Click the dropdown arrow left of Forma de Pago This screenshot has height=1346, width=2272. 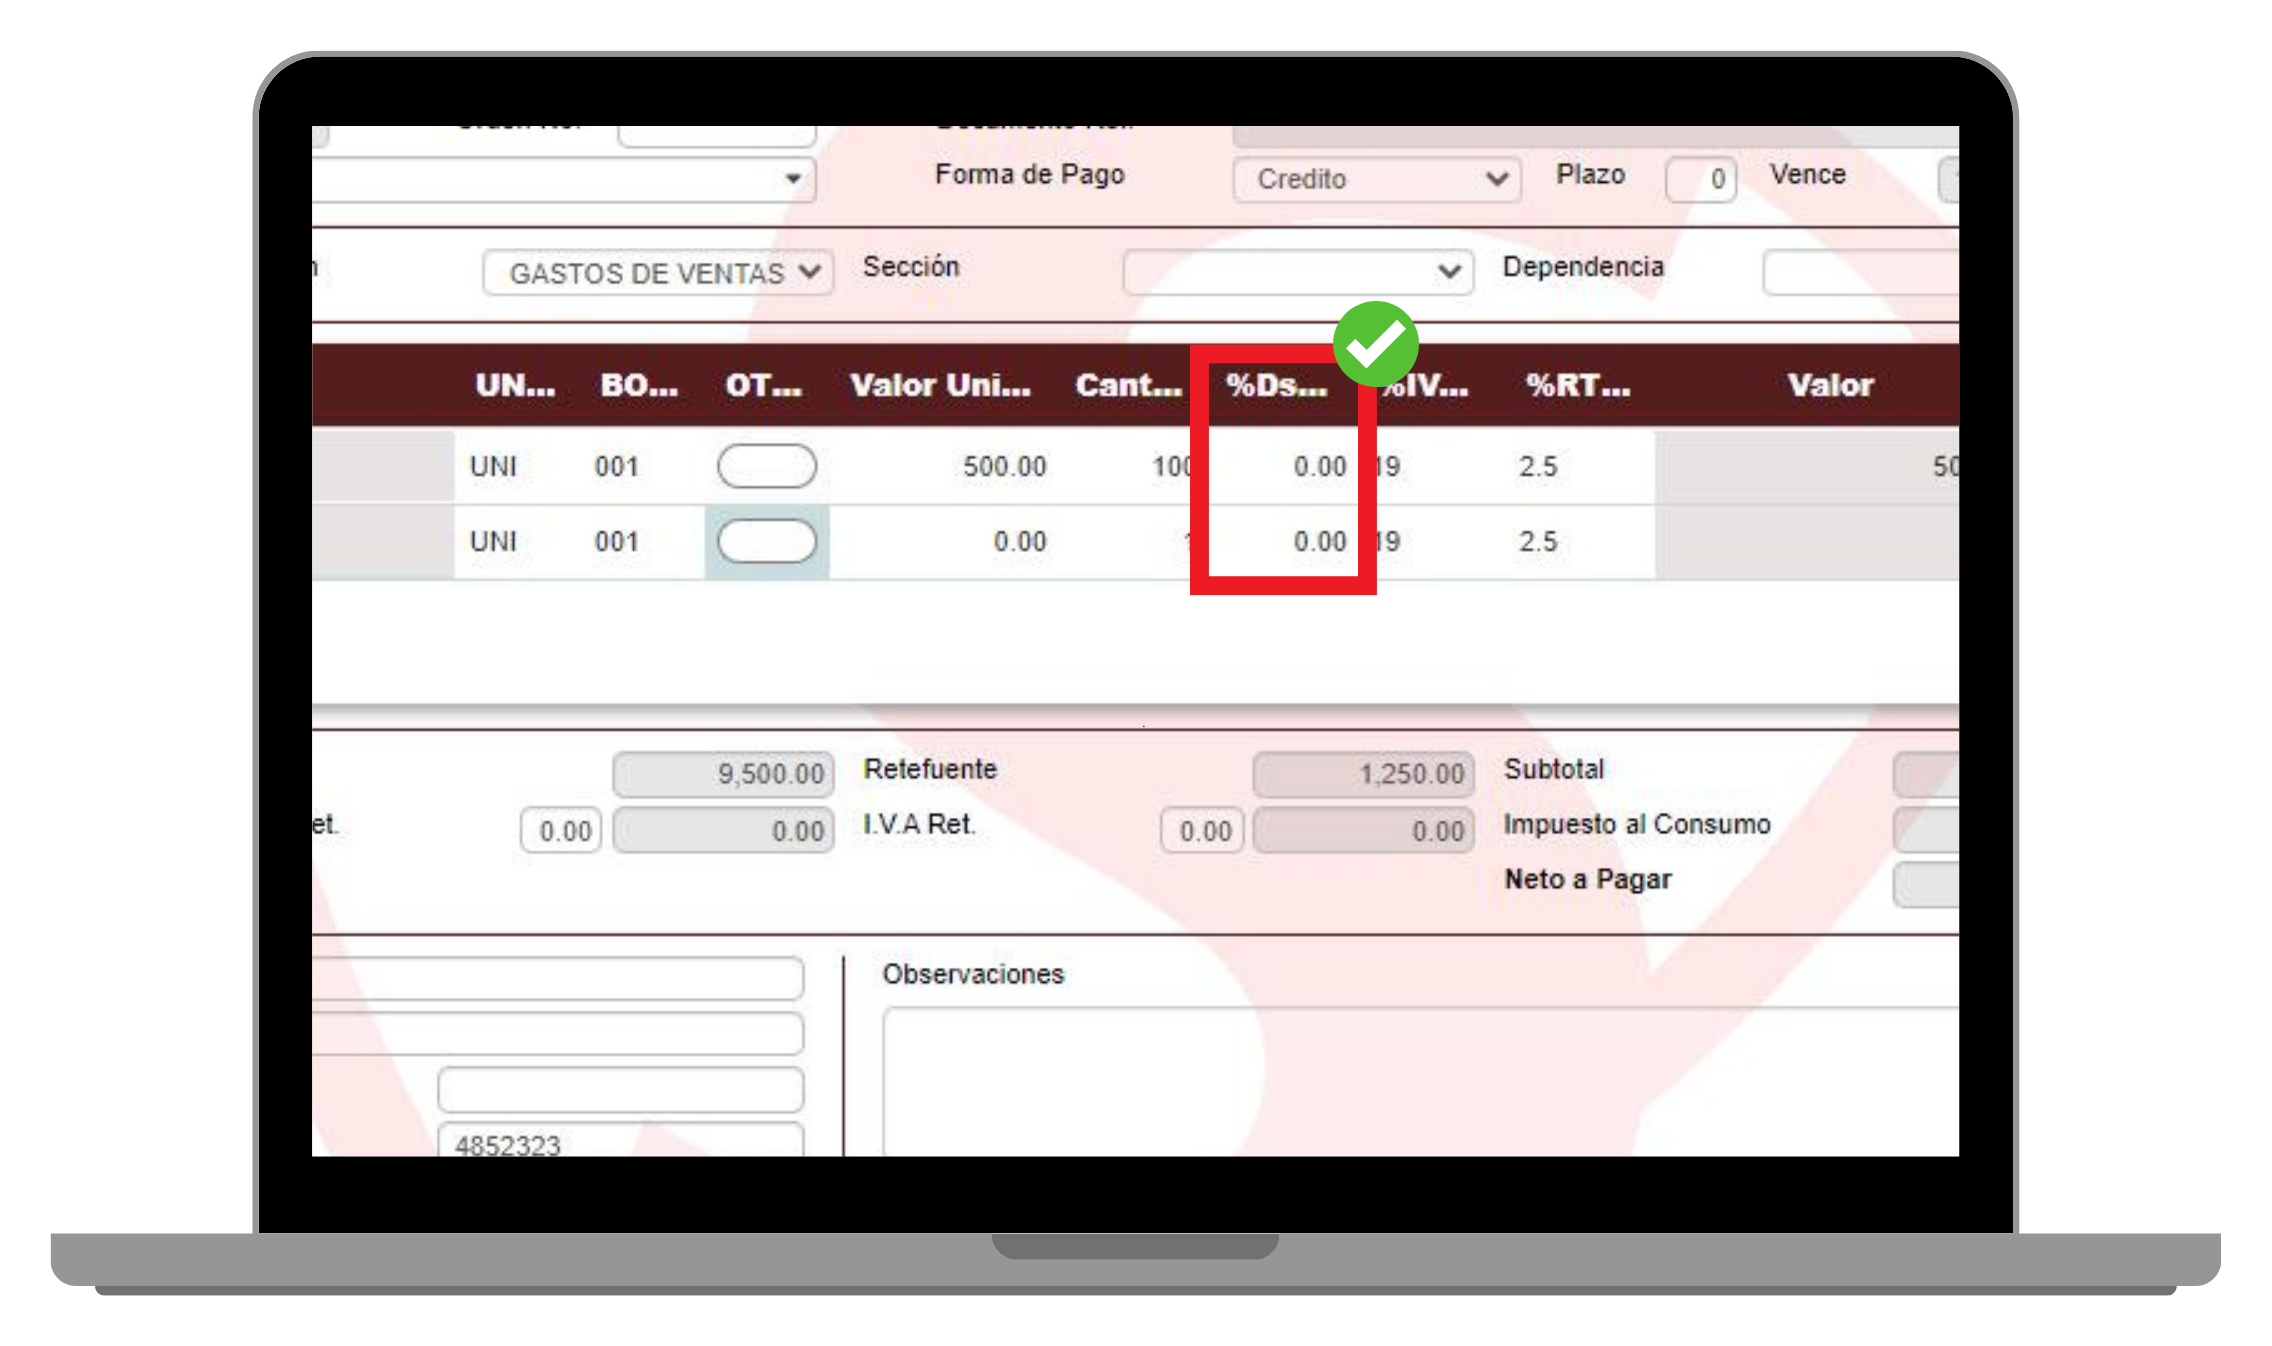click(x=793, y=179)
